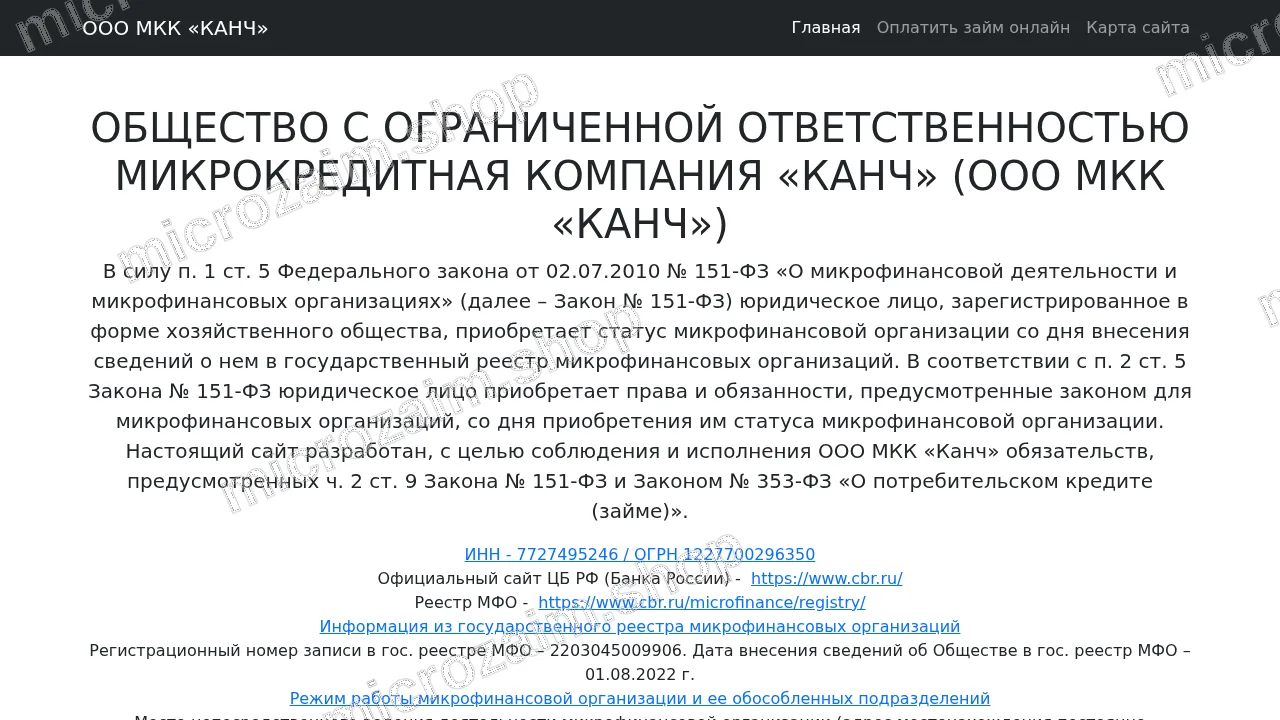The height and width of the screenshot is (720, 1280).
Task: Click the Регистрационный номер записи 2203045009906 text
Action: pyautogui.click(x=640, y=663)
